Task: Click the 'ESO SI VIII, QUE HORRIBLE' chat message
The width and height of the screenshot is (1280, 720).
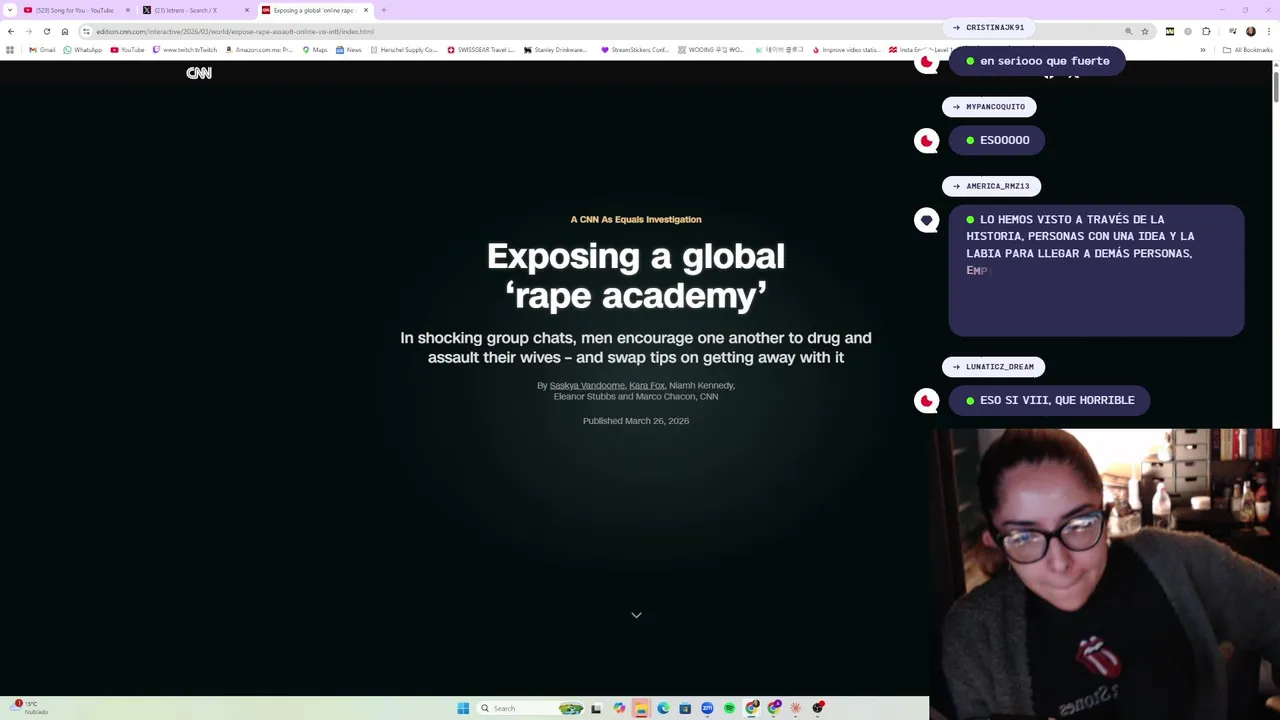Action: (1049, 400)
